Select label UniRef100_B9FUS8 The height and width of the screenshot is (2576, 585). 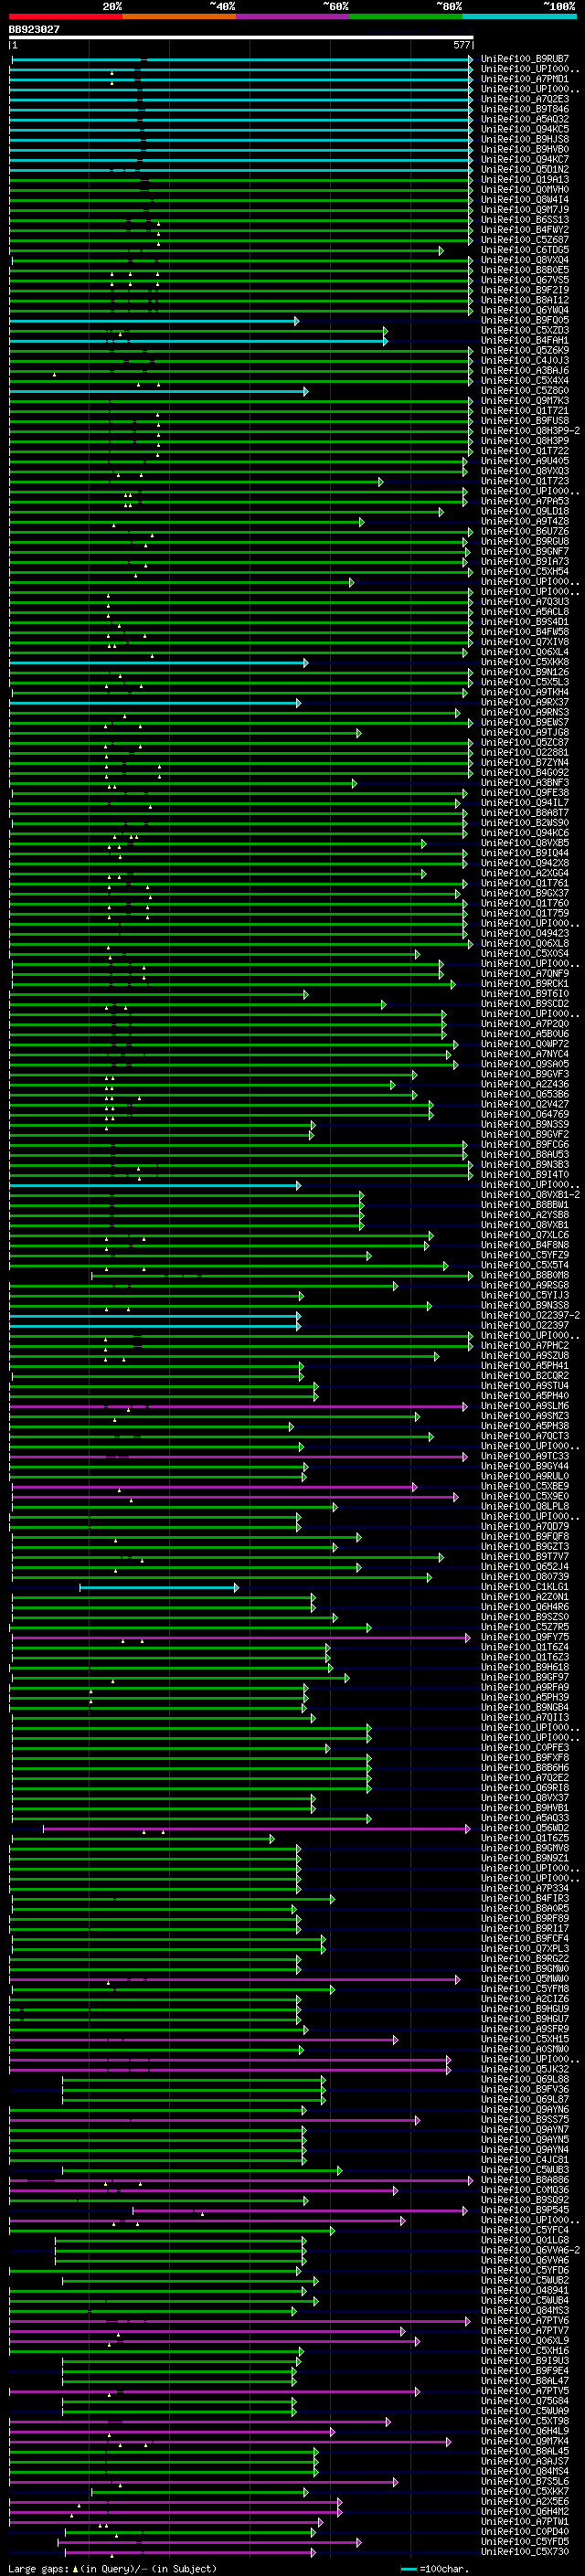524,420
